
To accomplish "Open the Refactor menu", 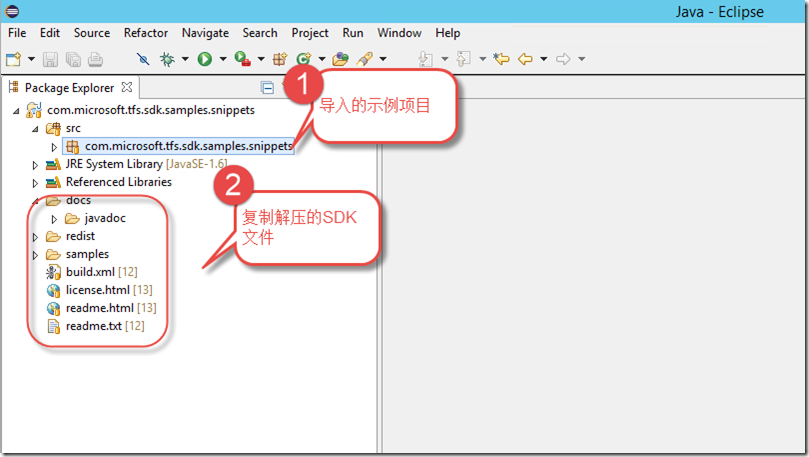I will pyautogui.click(x=146, y=33).
